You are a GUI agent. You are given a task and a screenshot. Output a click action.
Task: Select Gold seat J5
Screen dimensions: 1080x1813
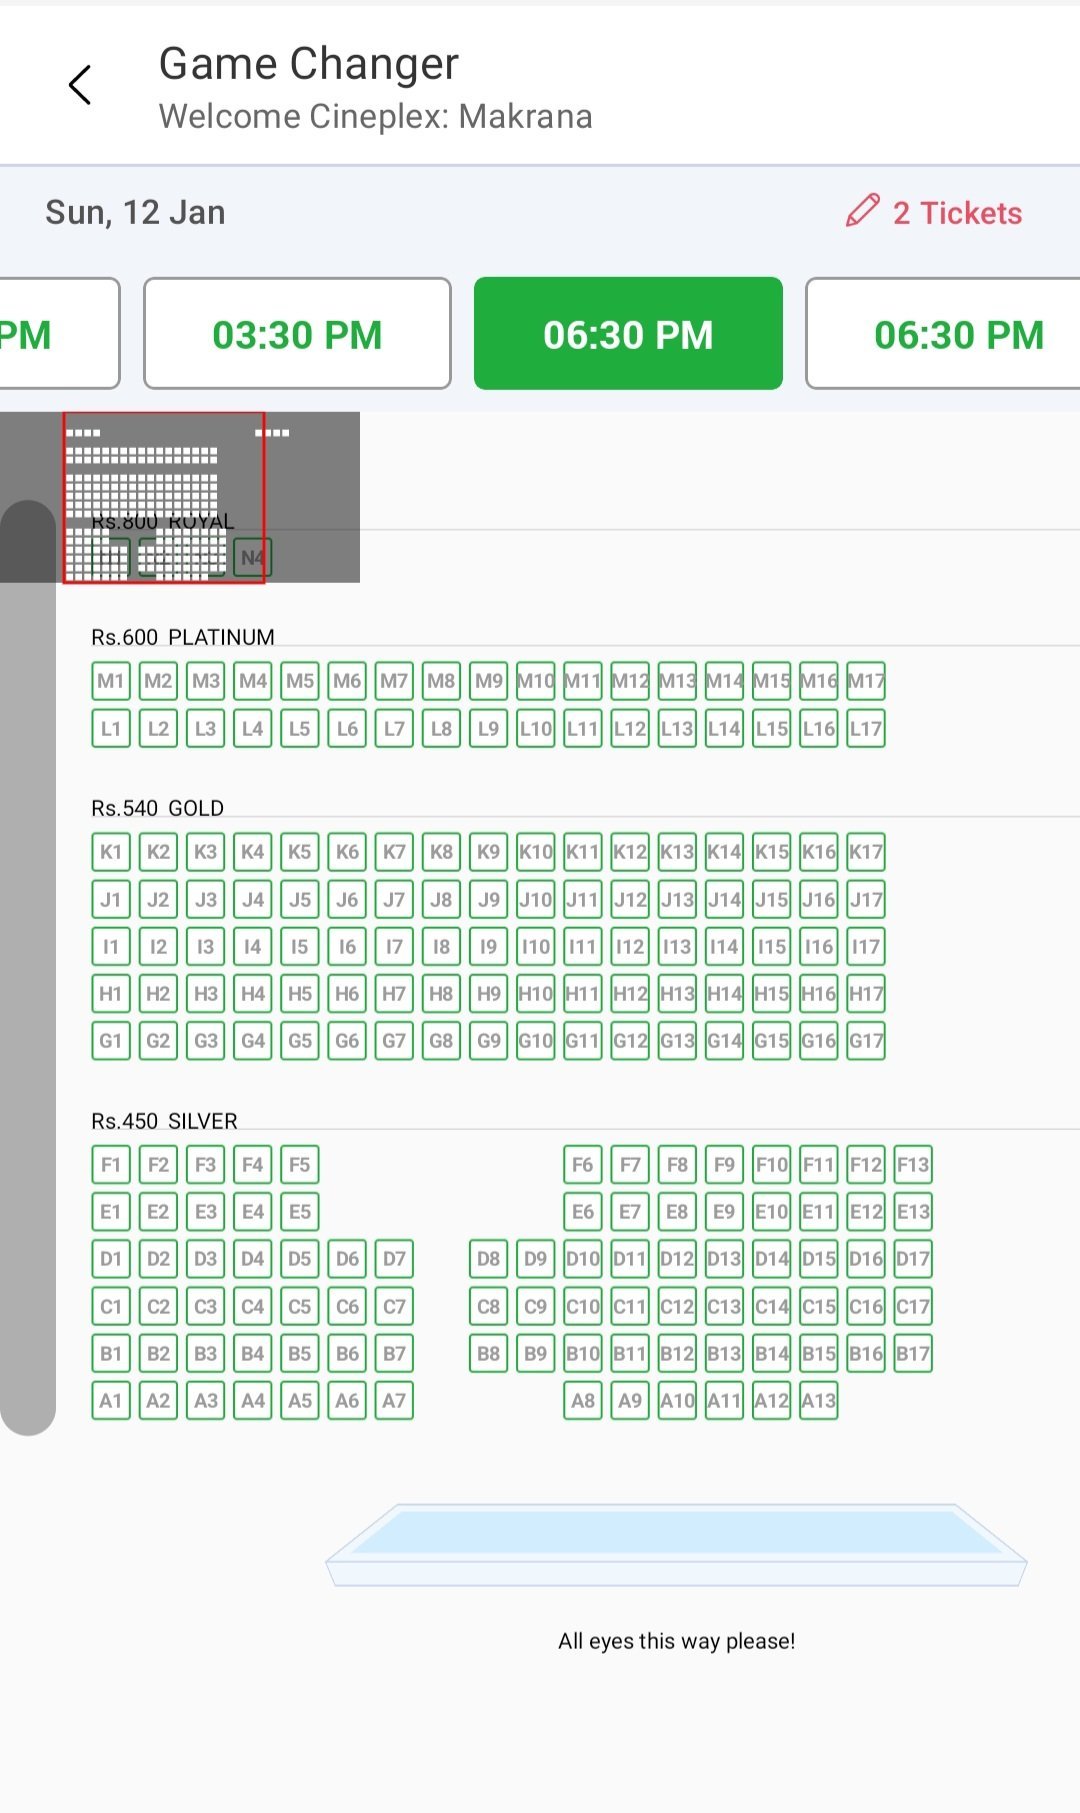[300, 899]
